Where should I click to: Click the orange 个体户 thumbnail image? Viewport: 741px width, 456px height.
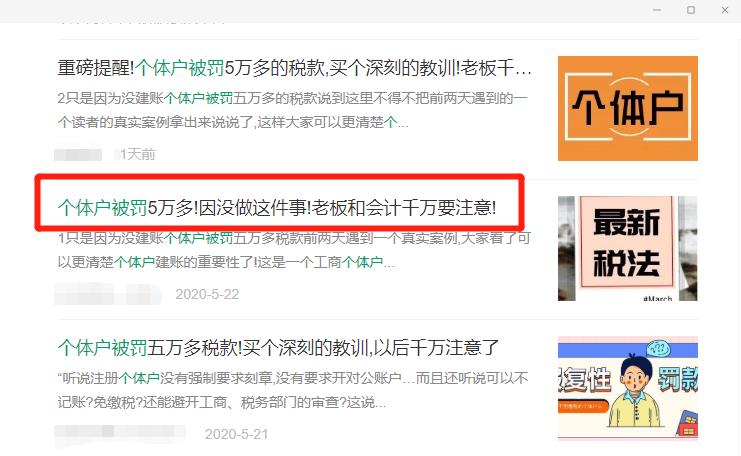tap(628, 108)
